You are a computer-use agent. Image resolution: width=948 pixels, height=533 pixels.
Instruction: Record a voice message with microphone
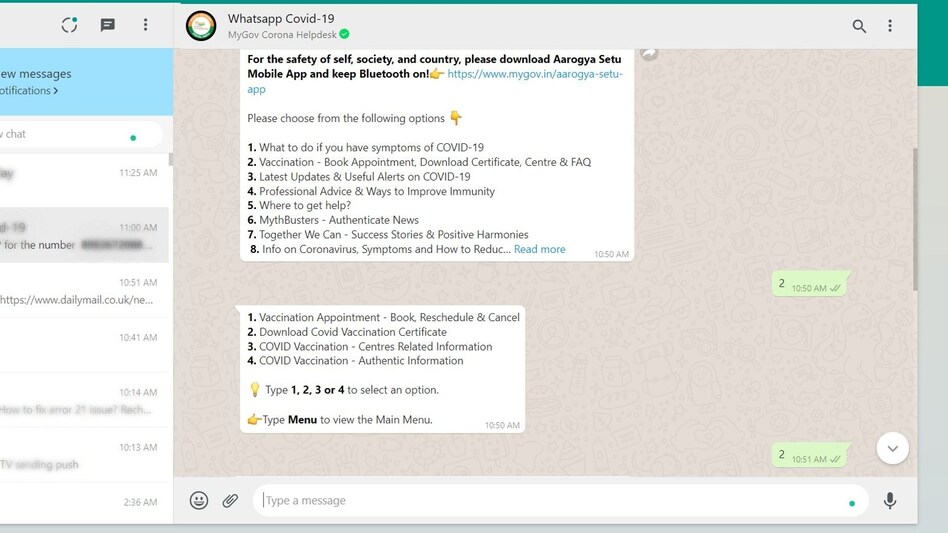click(890, 500)
